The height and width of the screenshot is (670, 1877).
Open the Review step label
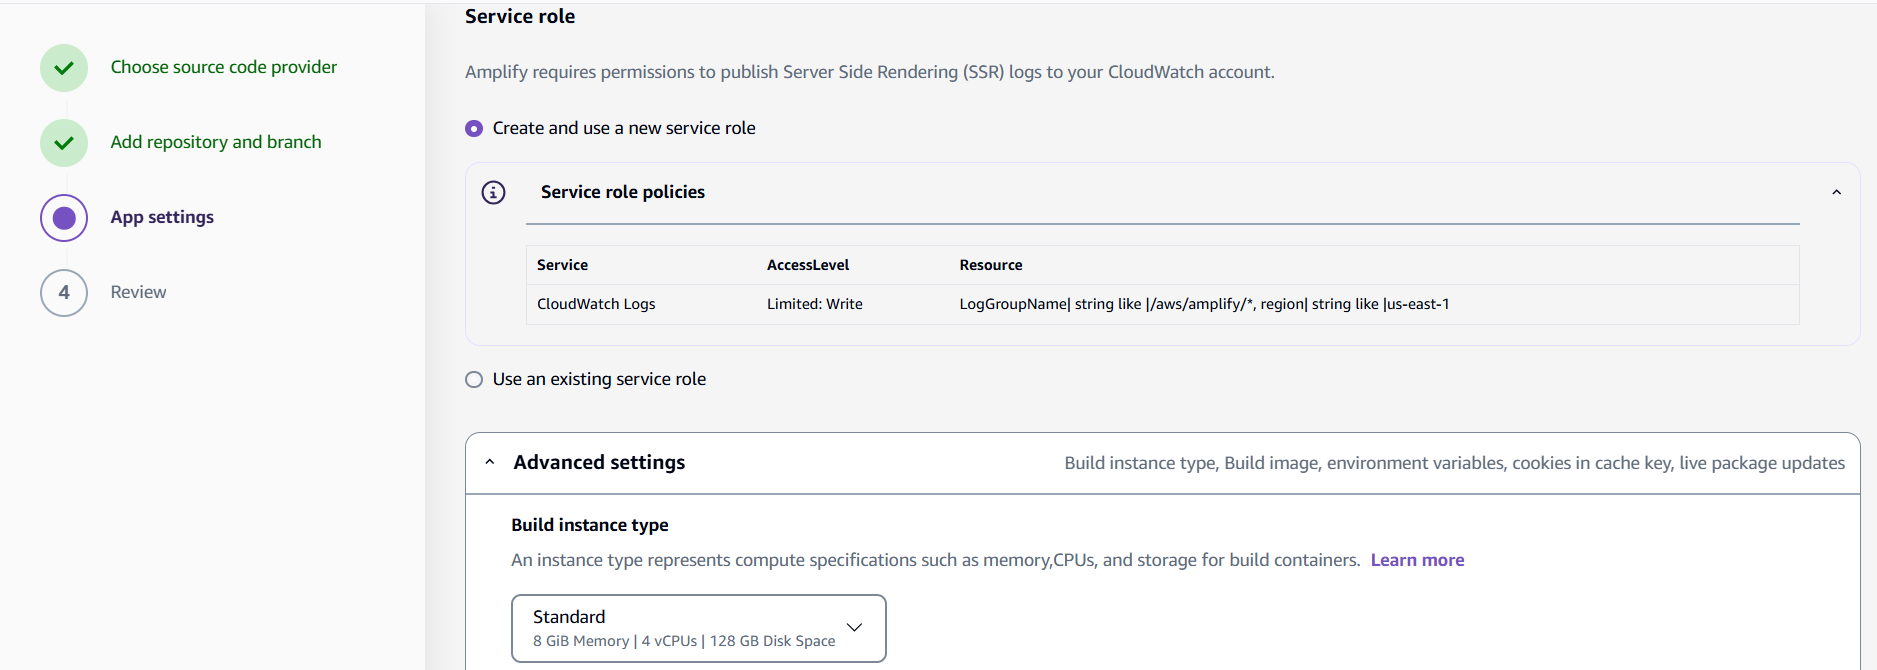point(138,292)
